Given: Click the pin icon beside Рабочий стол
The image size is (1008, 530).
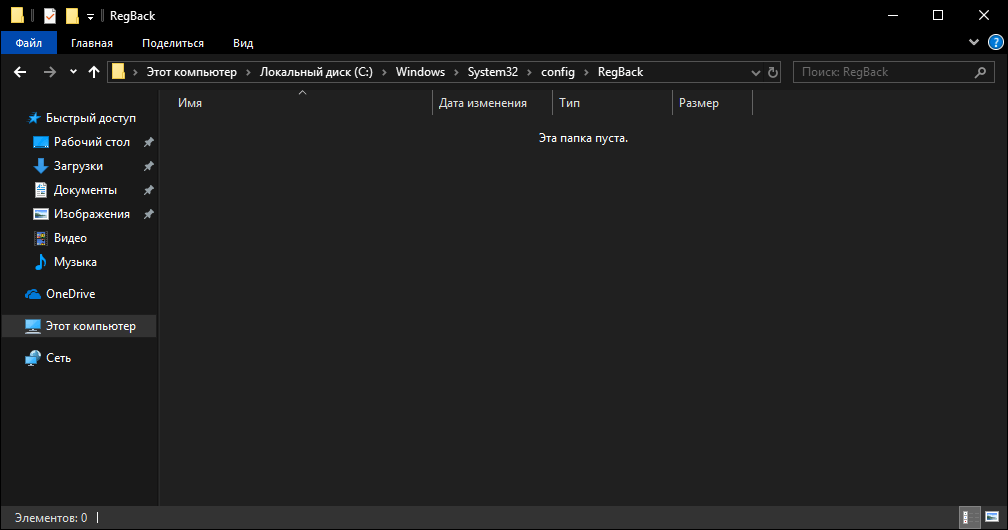Looking at the screenshot, I should 148,142.
